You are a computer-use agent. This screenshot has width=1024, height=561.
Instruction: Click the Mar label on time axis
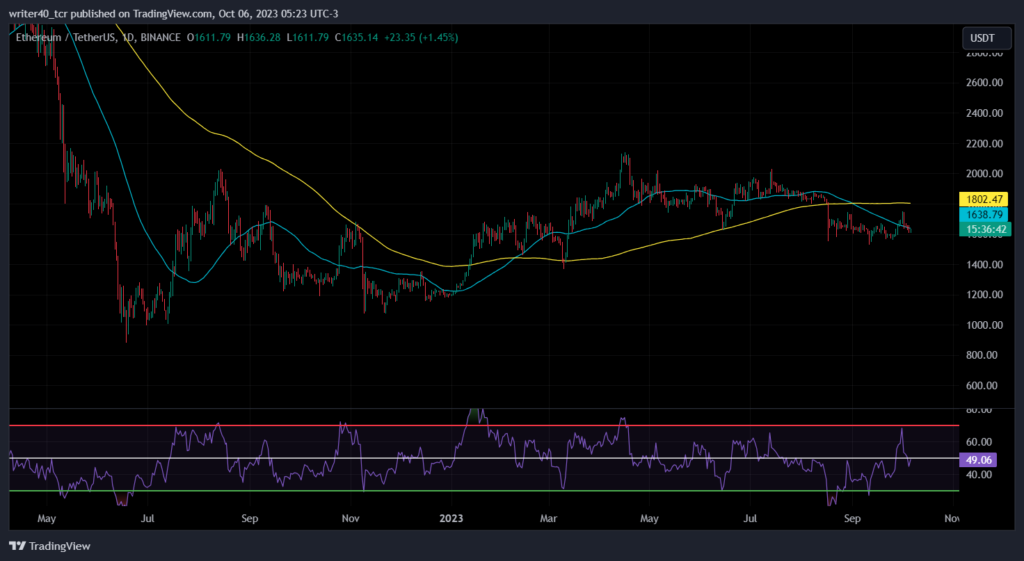tap(549, 519)
